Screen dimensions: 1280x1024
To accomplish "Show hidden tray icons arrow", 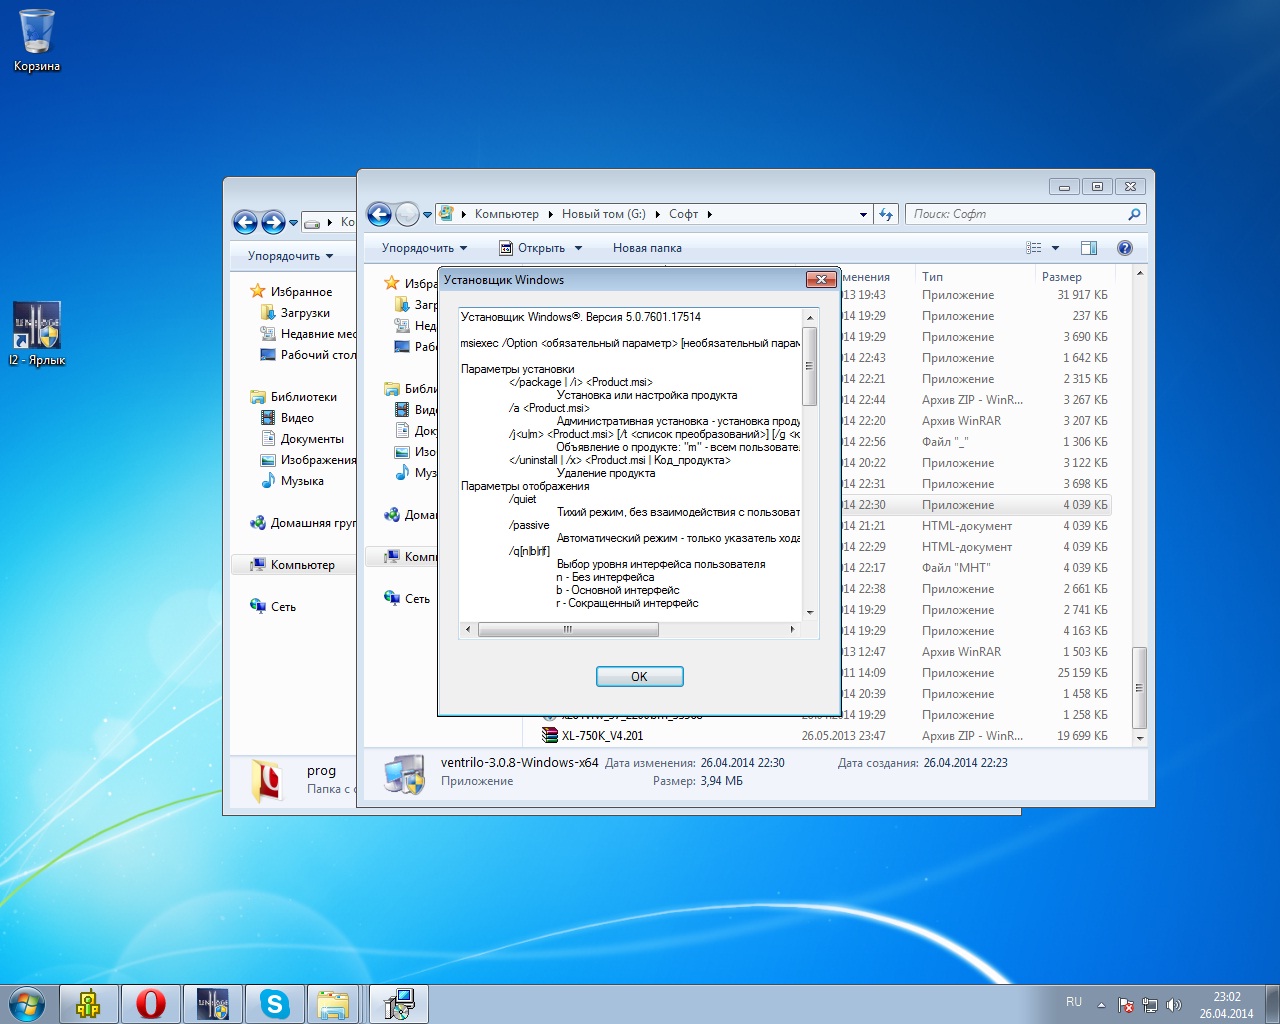I will tap(1101, 1005).
